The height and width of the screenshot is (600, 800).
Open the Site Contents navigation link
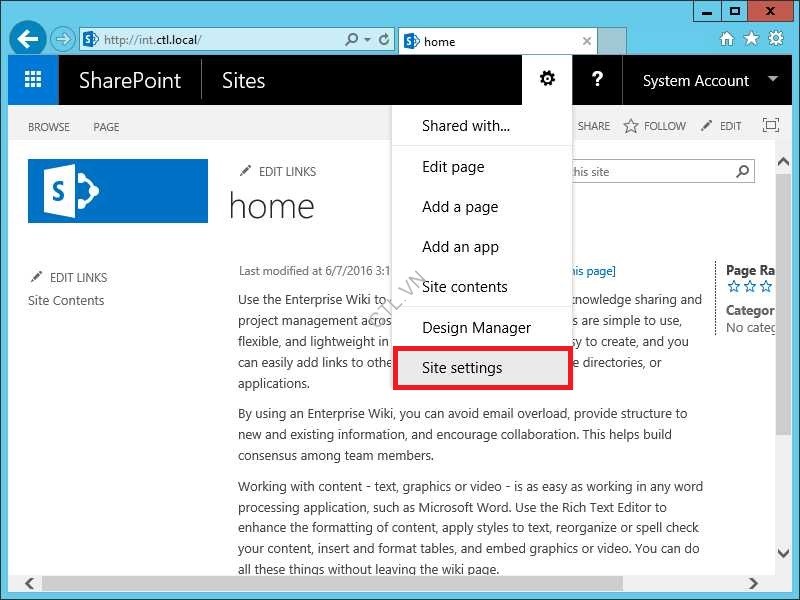[66, 300]
